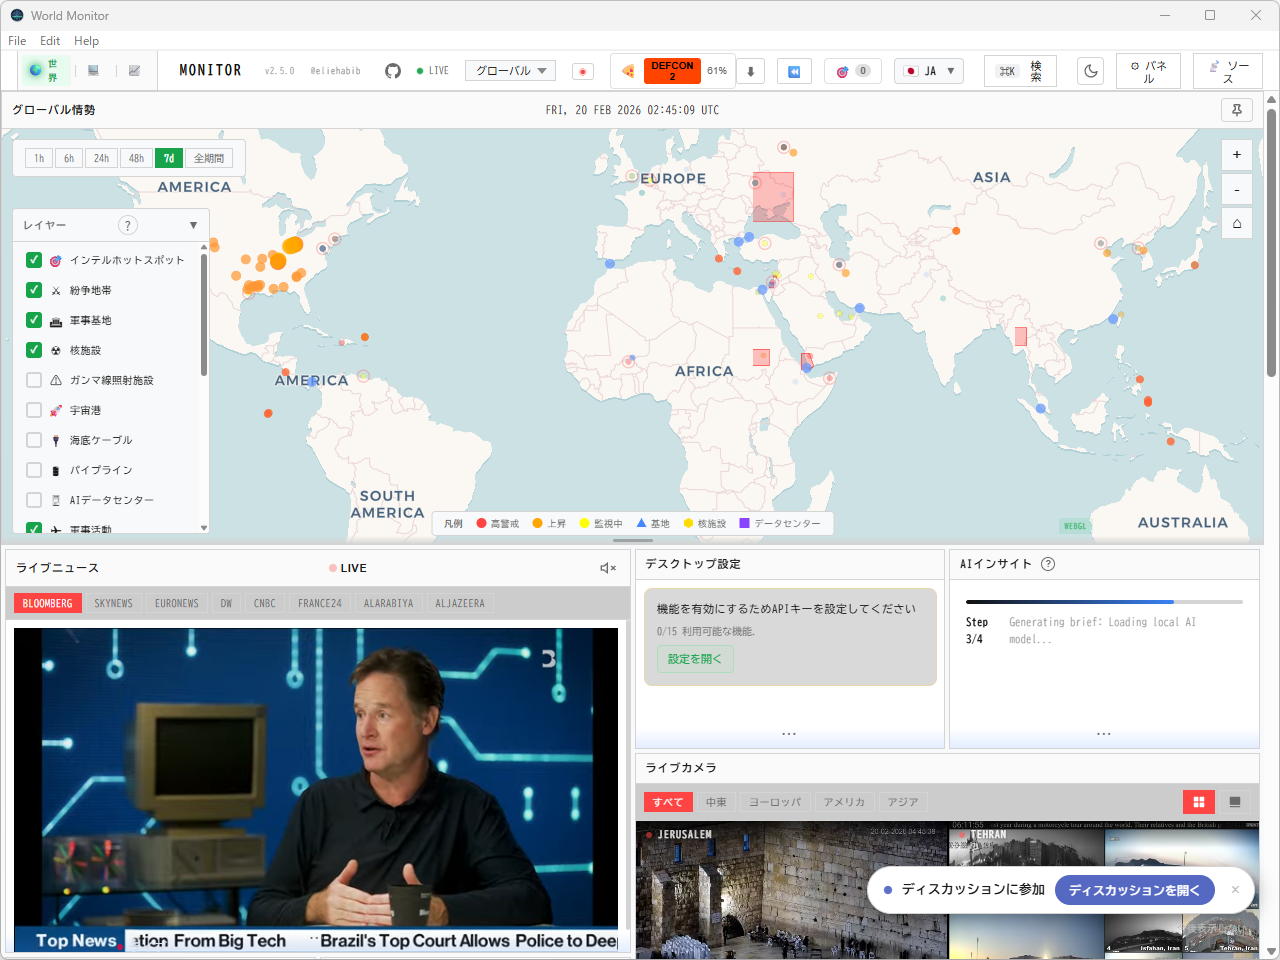Screen dimensions: 1280x960
Task: Enable the パイプライン layer checkbox
Action: click(x=34, y=470)
